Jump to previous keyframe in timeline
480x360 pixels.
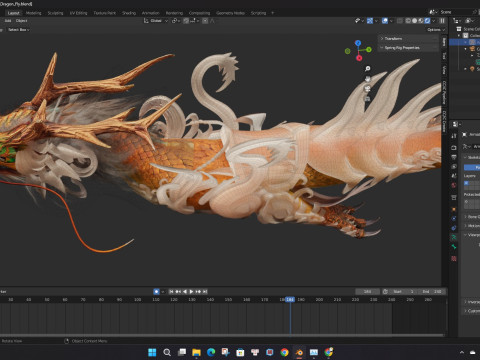(x=178, y=291)
